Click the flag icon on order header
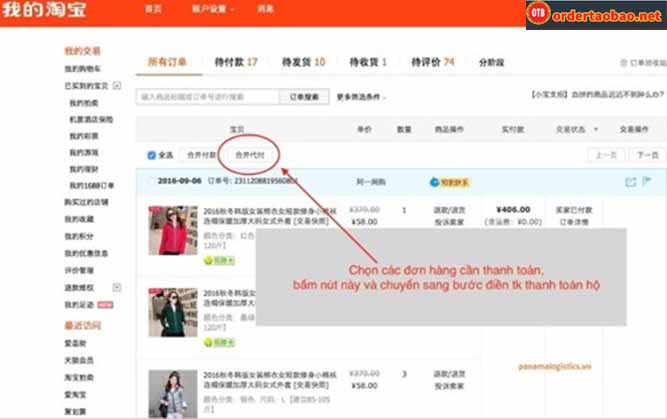The width and height of the screenshot is (667, 419). pyautogui.click(x=647, y=182)
